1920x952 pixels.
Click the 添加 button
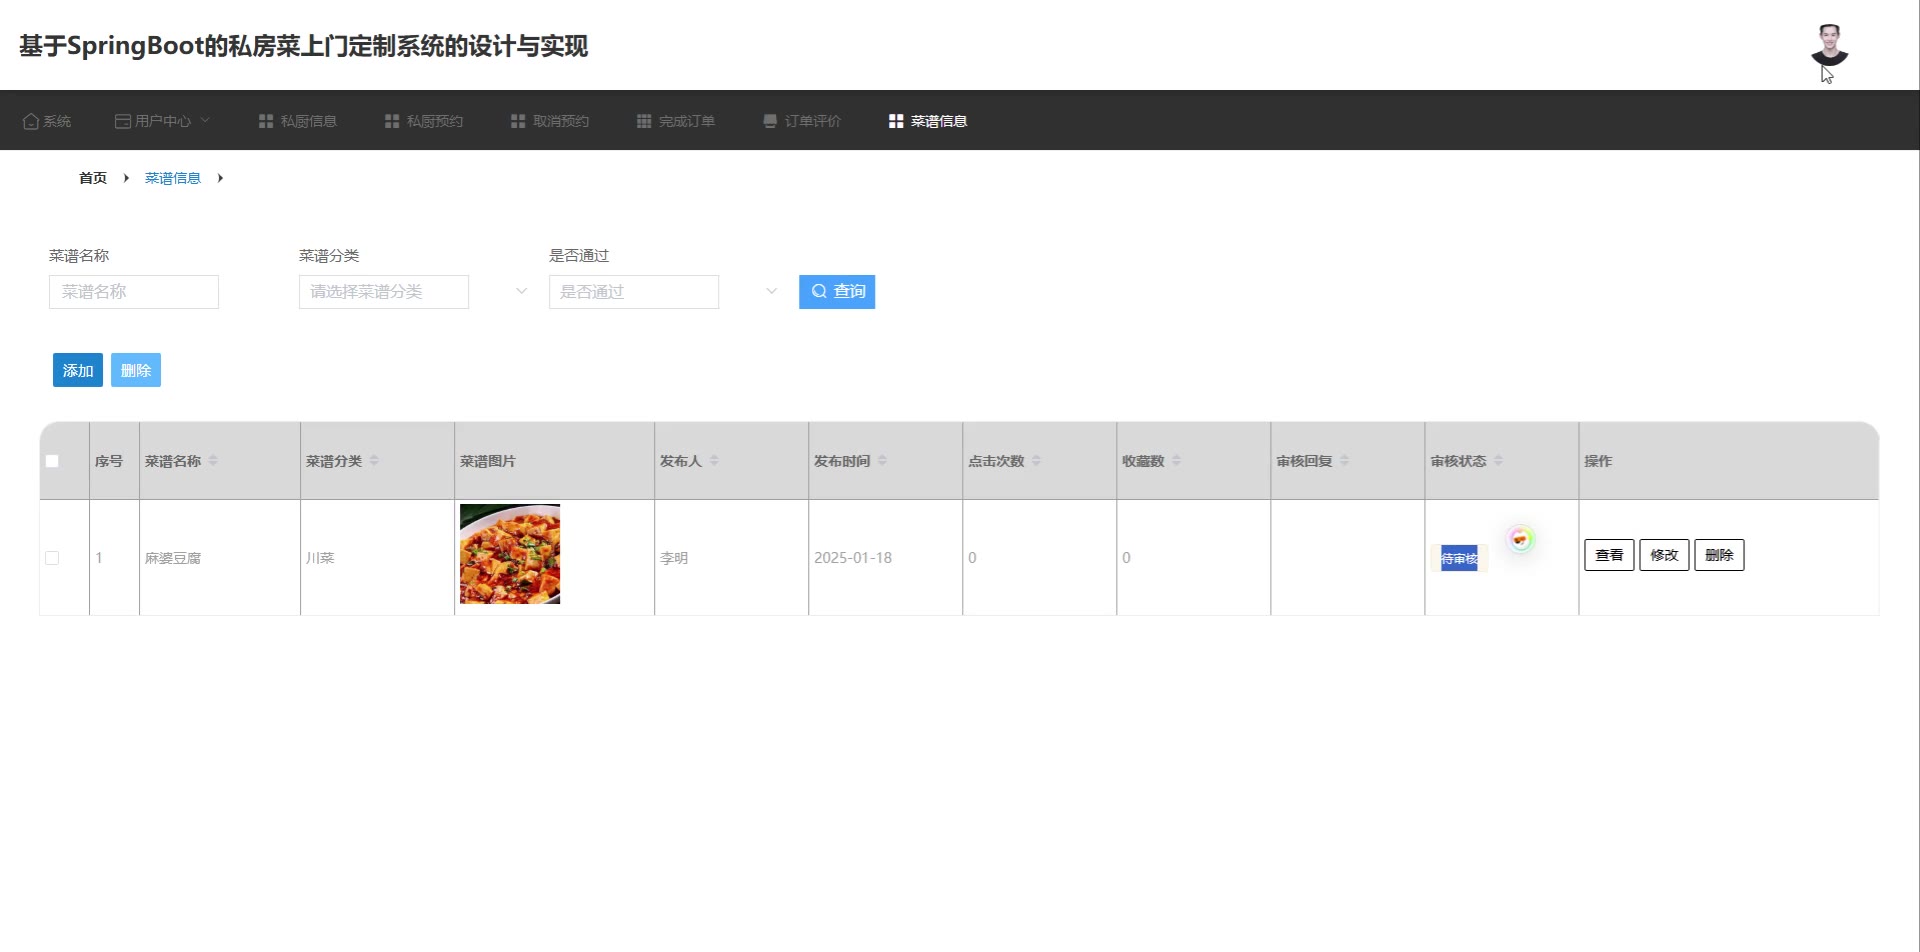coord(78,370)
